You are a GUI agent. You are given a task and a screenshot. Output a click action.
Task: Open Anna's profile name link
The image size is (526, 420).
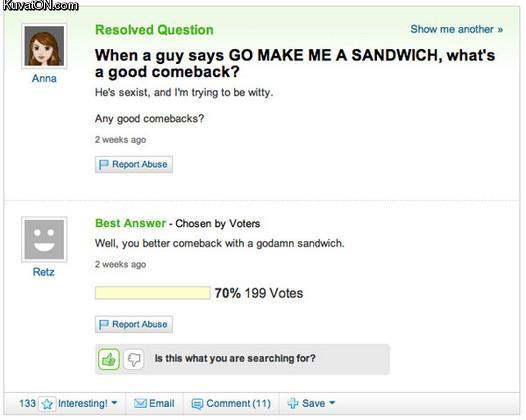pyautogui.click(x=44, y=78)
